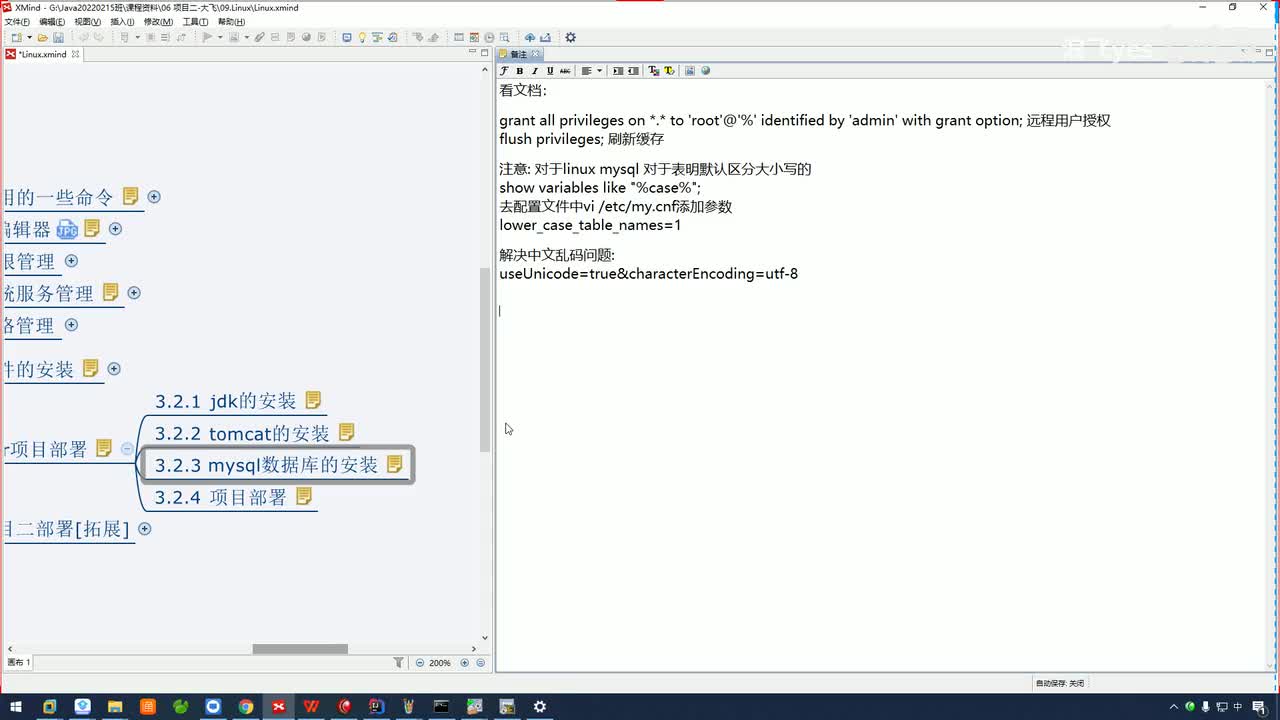This screenshot has width=1280, height=720.
Task: Open dropdown arrow next to new workbook icon
Action: [x=29, y=38]
